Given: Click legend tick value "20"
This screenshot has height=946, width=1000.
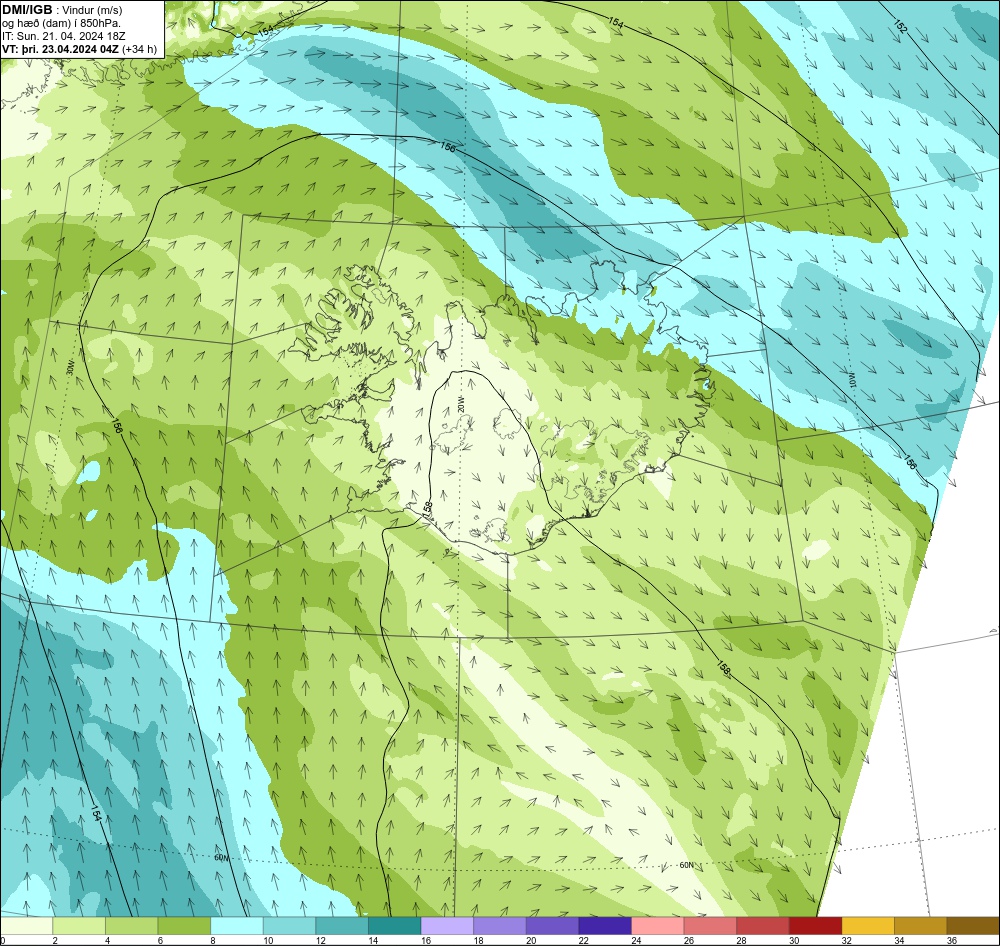Looking at the screenshot, I should pyautogui.click(x=531, y=940).
